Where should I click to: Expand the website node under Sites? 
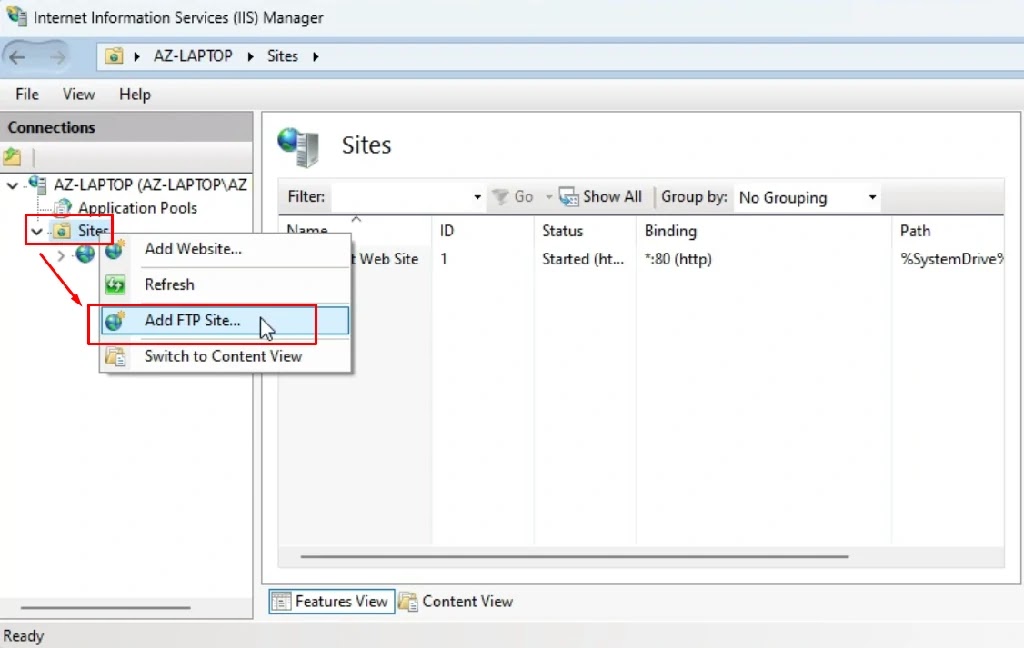[x=61, y=255]
